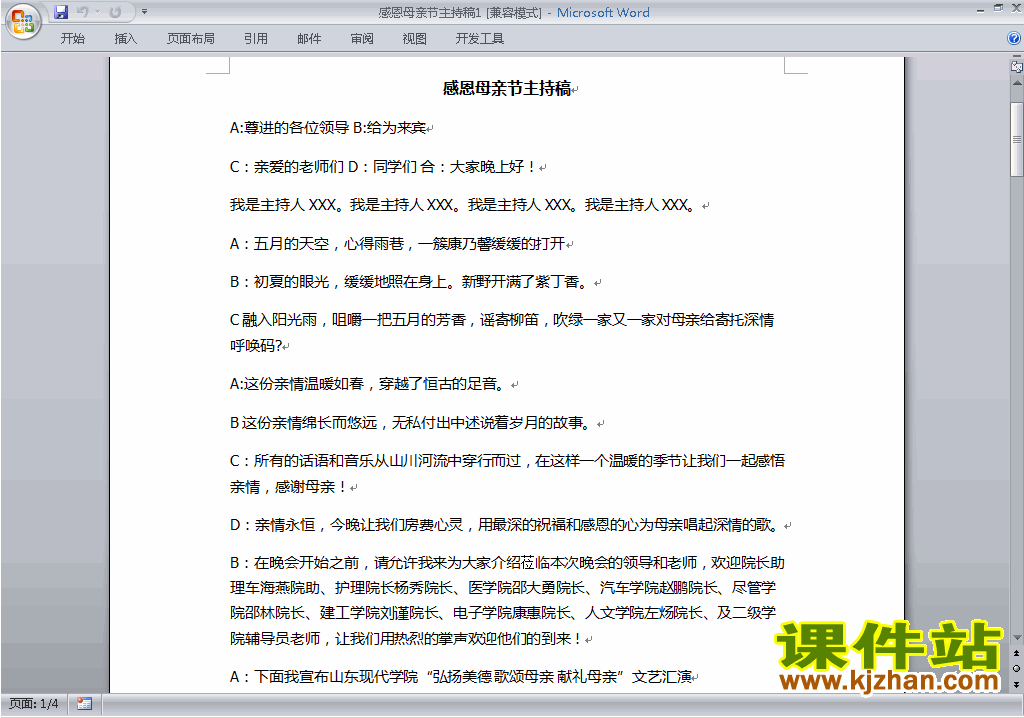The height and width of the screenshot is (718, 1024).
Task: Click the line starting 院辅导员老师
Action: (406, 638)
